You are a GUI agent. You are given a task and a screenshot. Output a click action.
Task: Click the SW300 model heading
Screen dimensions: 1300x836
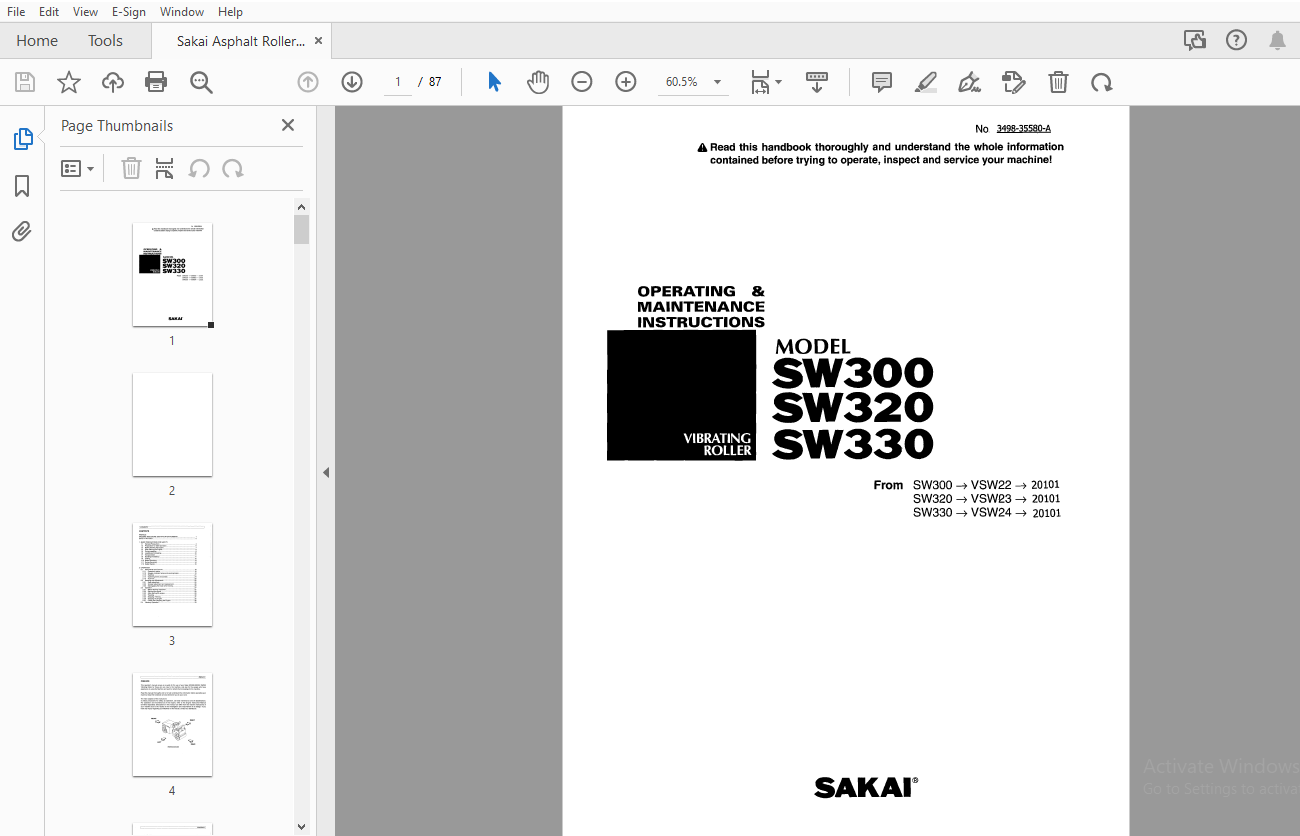853,374
